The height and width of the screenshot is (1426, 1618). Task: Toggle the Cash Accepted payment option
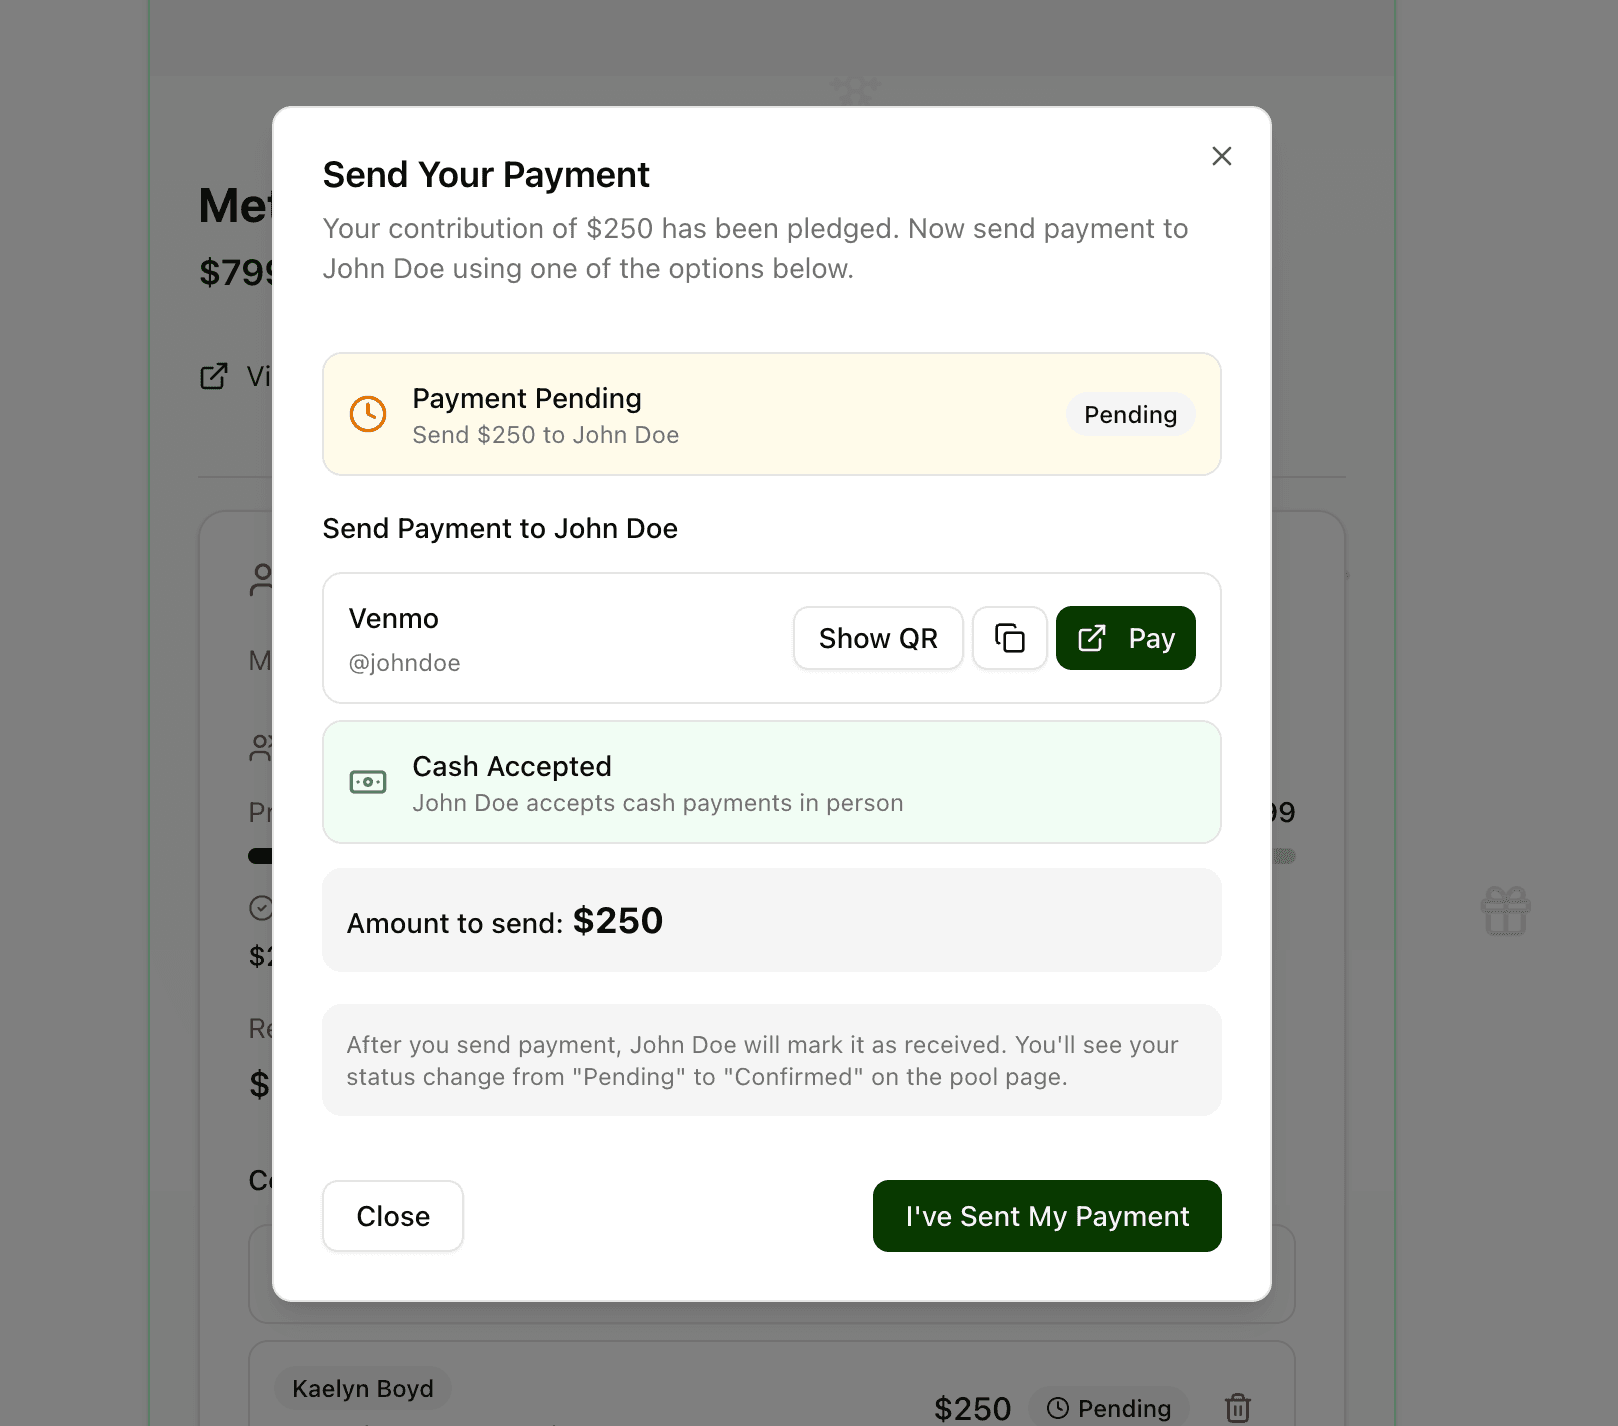[x=770, y=782]
